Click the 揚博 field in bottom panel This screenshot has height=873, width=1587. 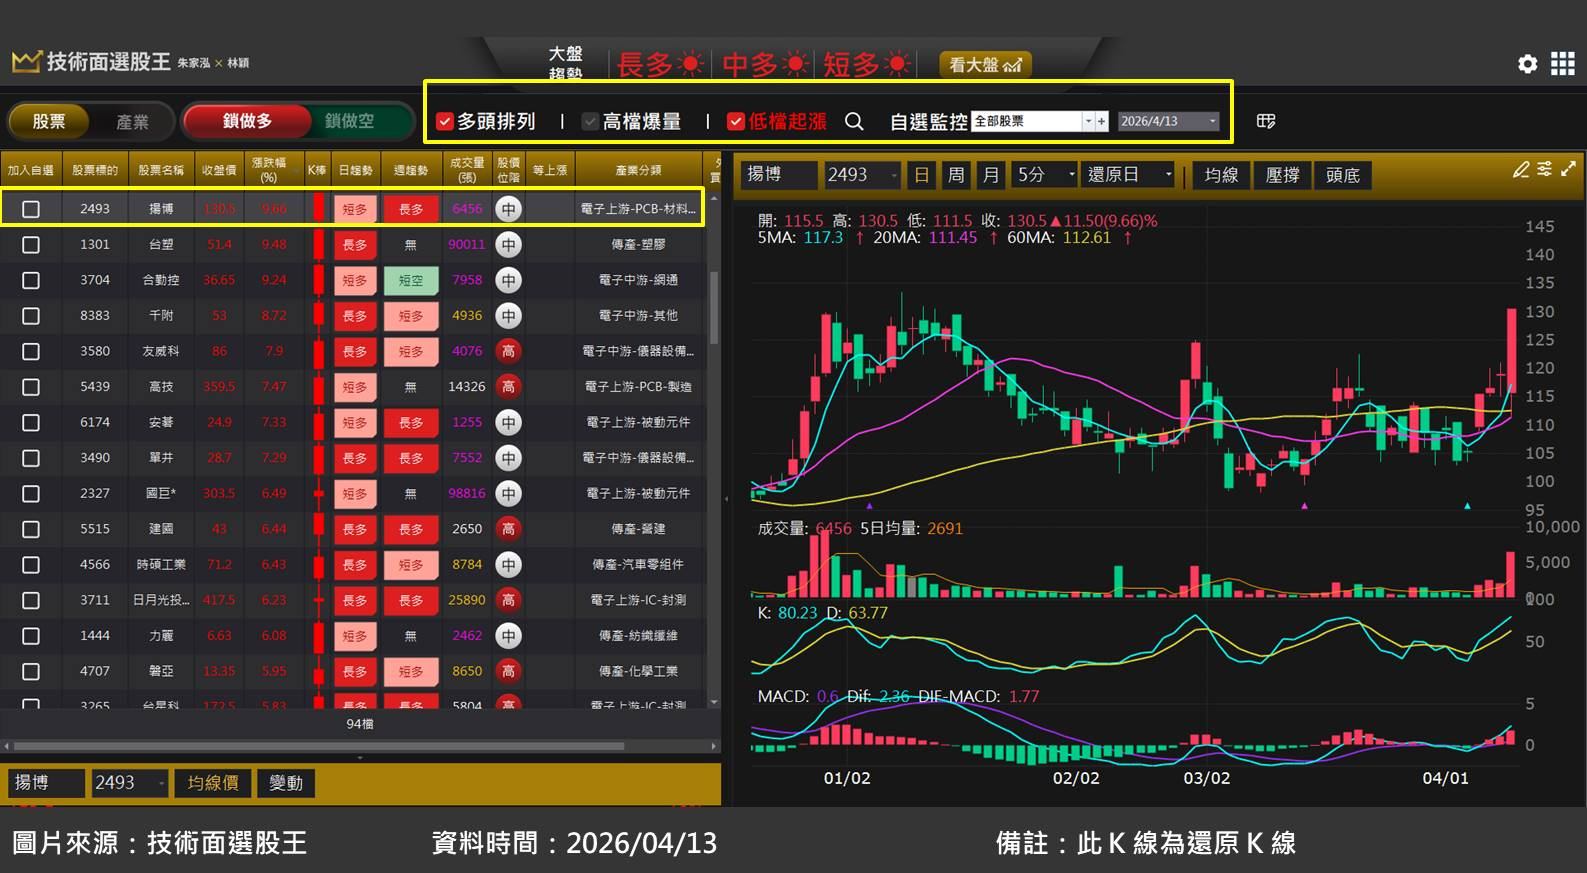pyautogui.click(x=47, y=783)
